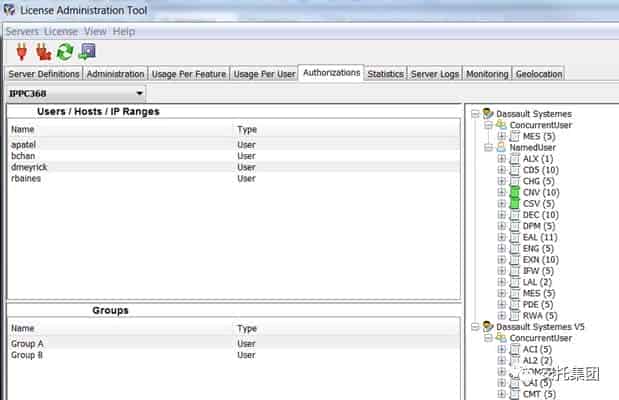Switch to the Statistics tab
The width and height of the screenshot is (619, 400).
tap(385, 74)
